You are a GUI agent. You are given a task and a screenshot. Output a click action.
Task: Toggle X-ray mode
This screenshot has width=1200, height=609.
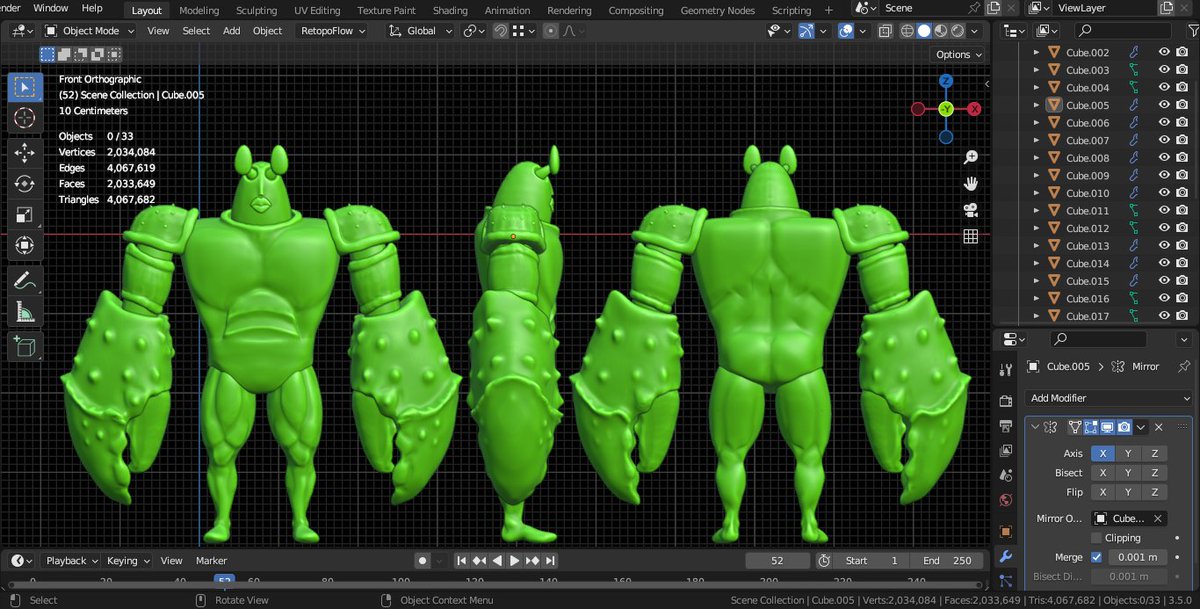click(x=884, y=31)
